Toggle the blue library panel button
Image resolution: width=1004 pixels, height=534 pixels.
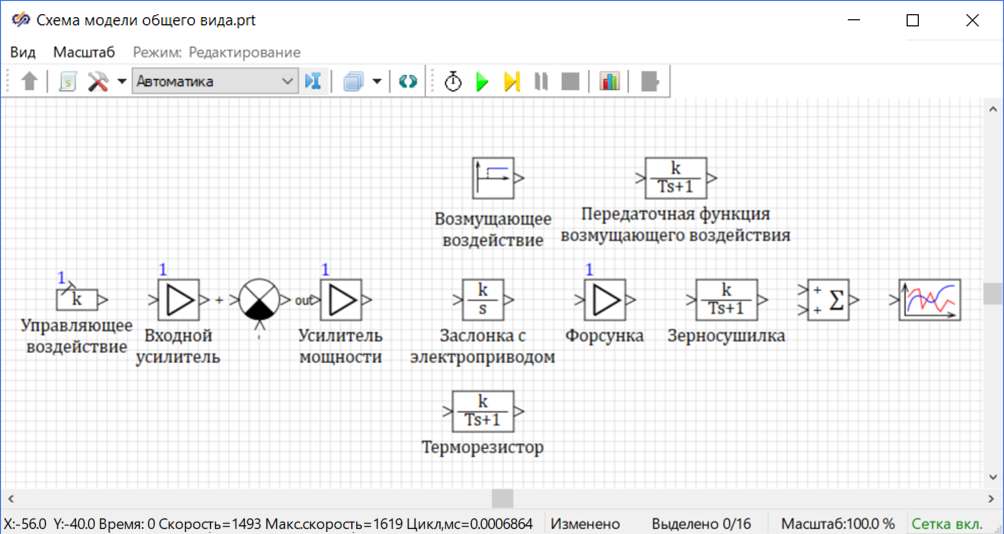314,82
